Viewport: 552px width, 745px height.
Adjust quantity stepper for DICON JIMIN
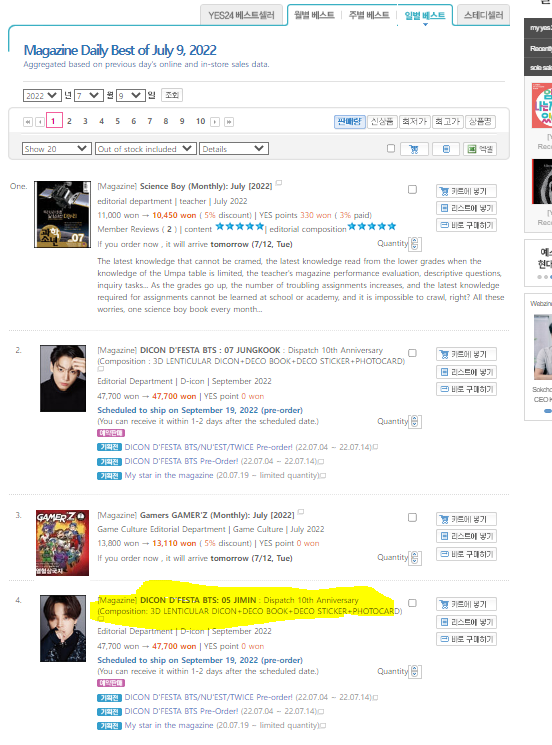(415, 671)
